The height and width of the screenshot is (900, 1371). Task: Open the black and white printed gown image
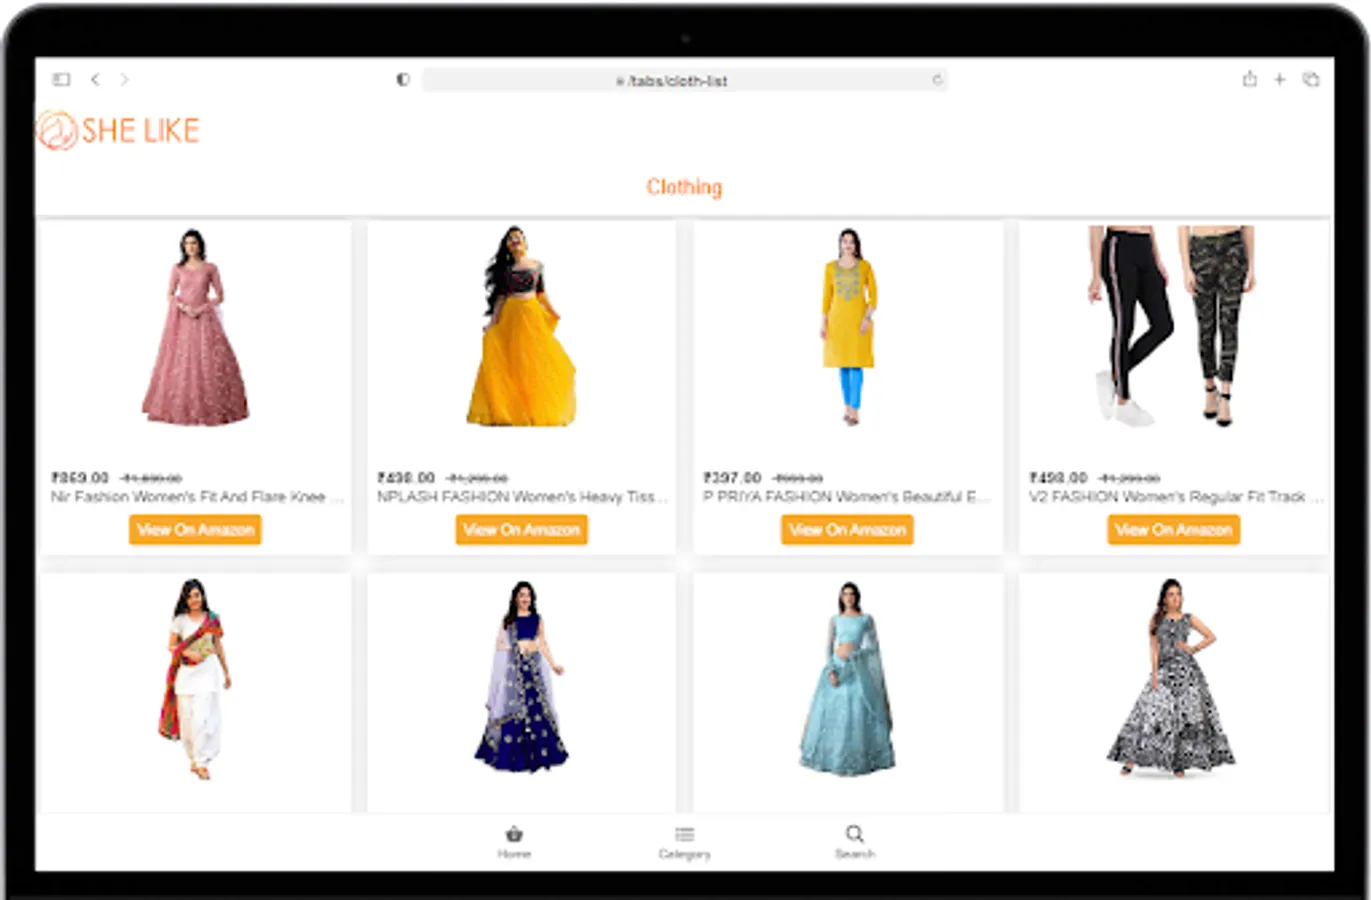pyautogui.click(x=1171, y=677)
